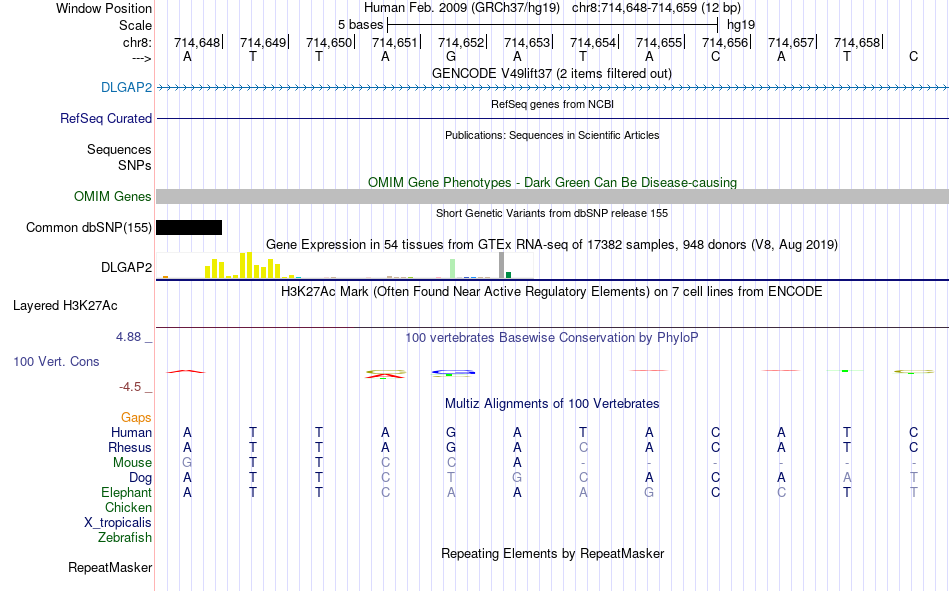Click the Gaps label in Multiz track
This screenshot has height=591, width=950.
[136, 418]
